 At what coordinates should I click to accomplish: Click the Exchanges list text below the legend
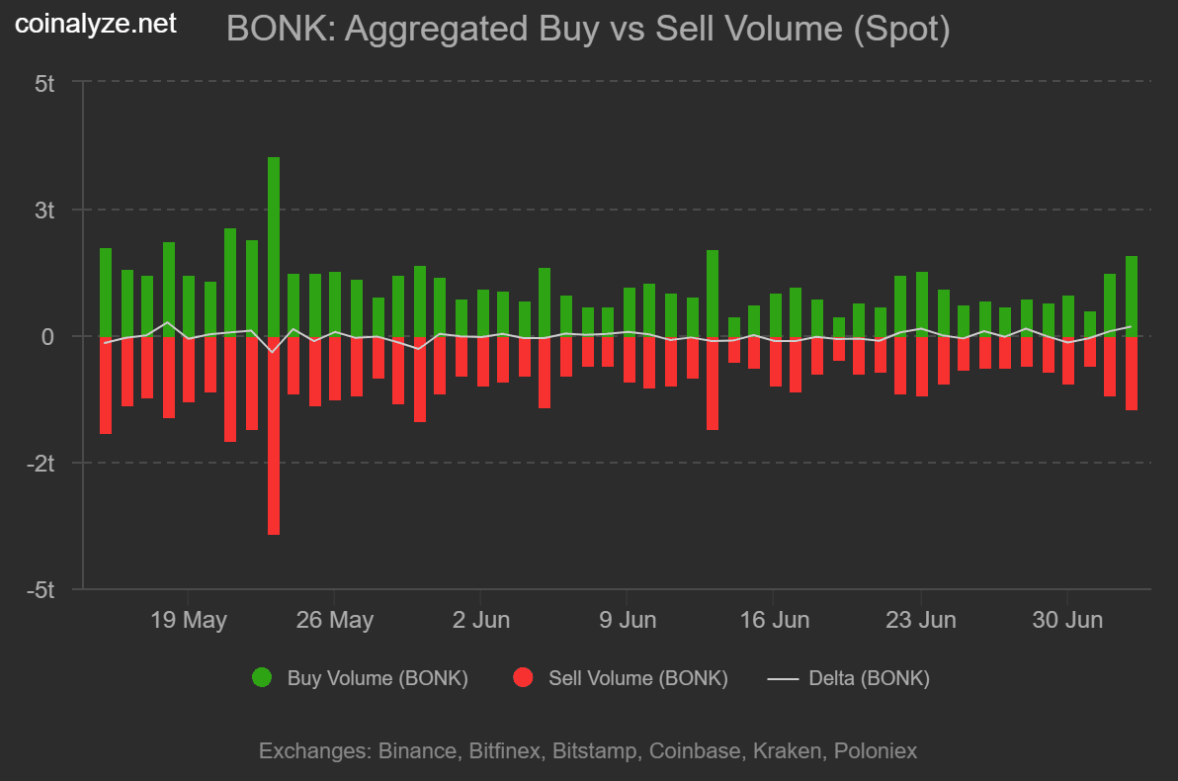pyautogui.click(x=588, y=751)
